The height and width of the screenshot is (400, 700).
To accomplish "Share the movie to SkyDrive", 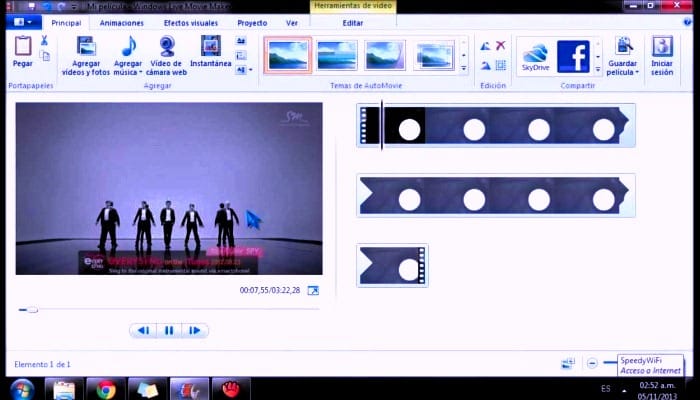I will 535,57.
